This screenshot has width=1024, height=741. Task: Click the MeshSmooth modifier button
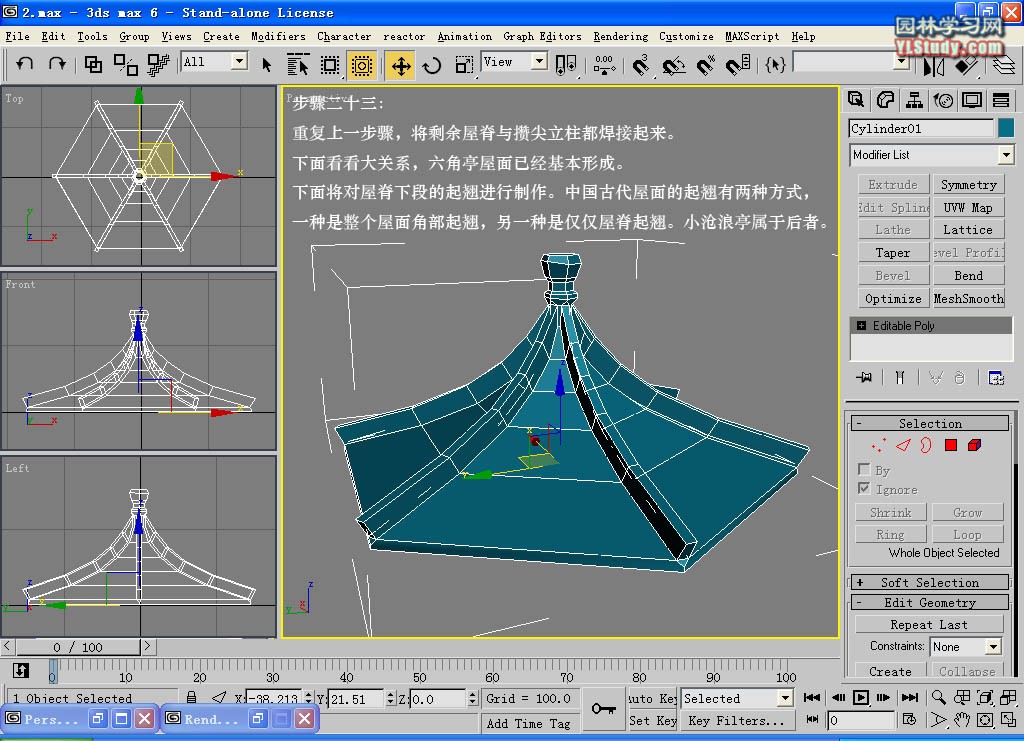pos(968,298)
